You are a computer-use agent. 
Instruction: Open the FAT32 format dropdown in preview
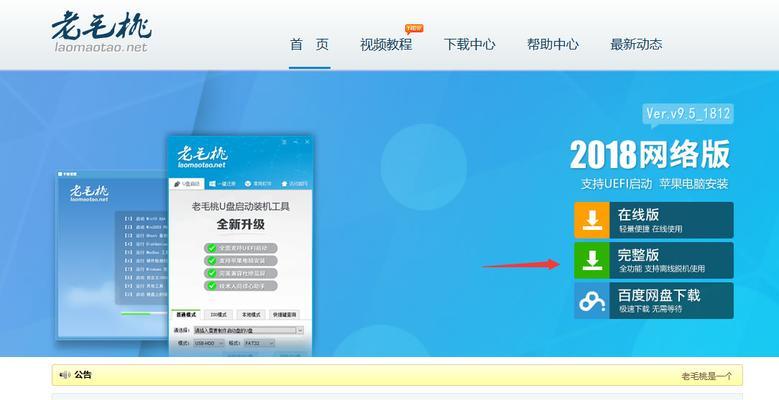coord(258,343)
